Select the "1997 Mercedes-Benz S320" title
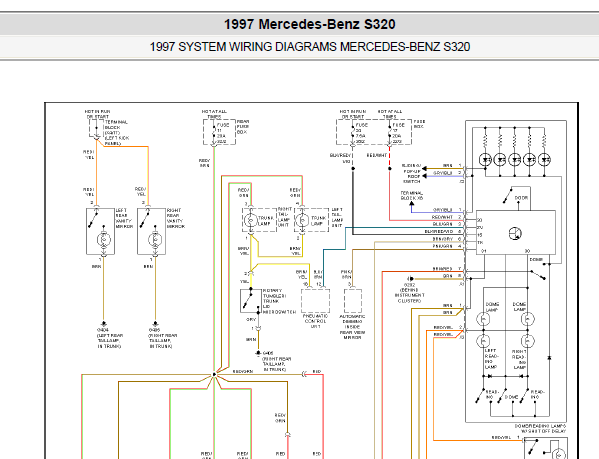The height and width of the screenshot is (459, 599). point(309,24)
